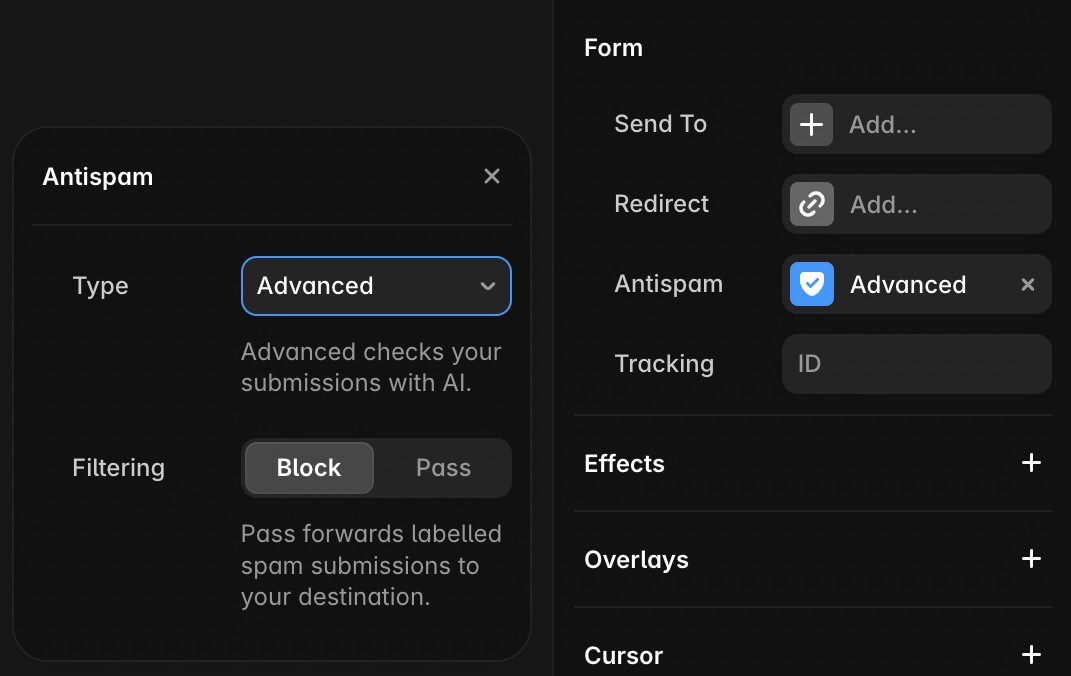Add a Cursor item with plus
This screenshot has width=1071, height=676.
pyautogui.click(x=1031, y=655)
